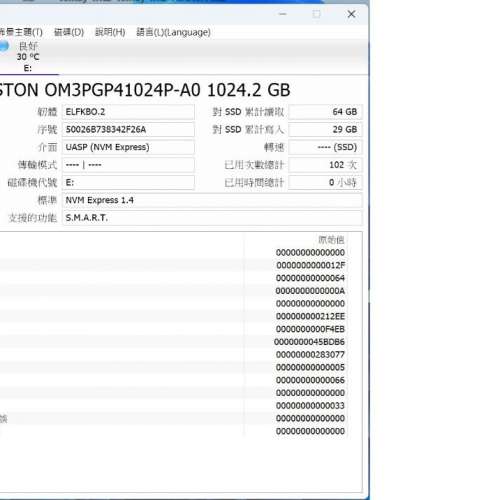
Task: Select raw value 00000000000064
Action: pos(310,278)
